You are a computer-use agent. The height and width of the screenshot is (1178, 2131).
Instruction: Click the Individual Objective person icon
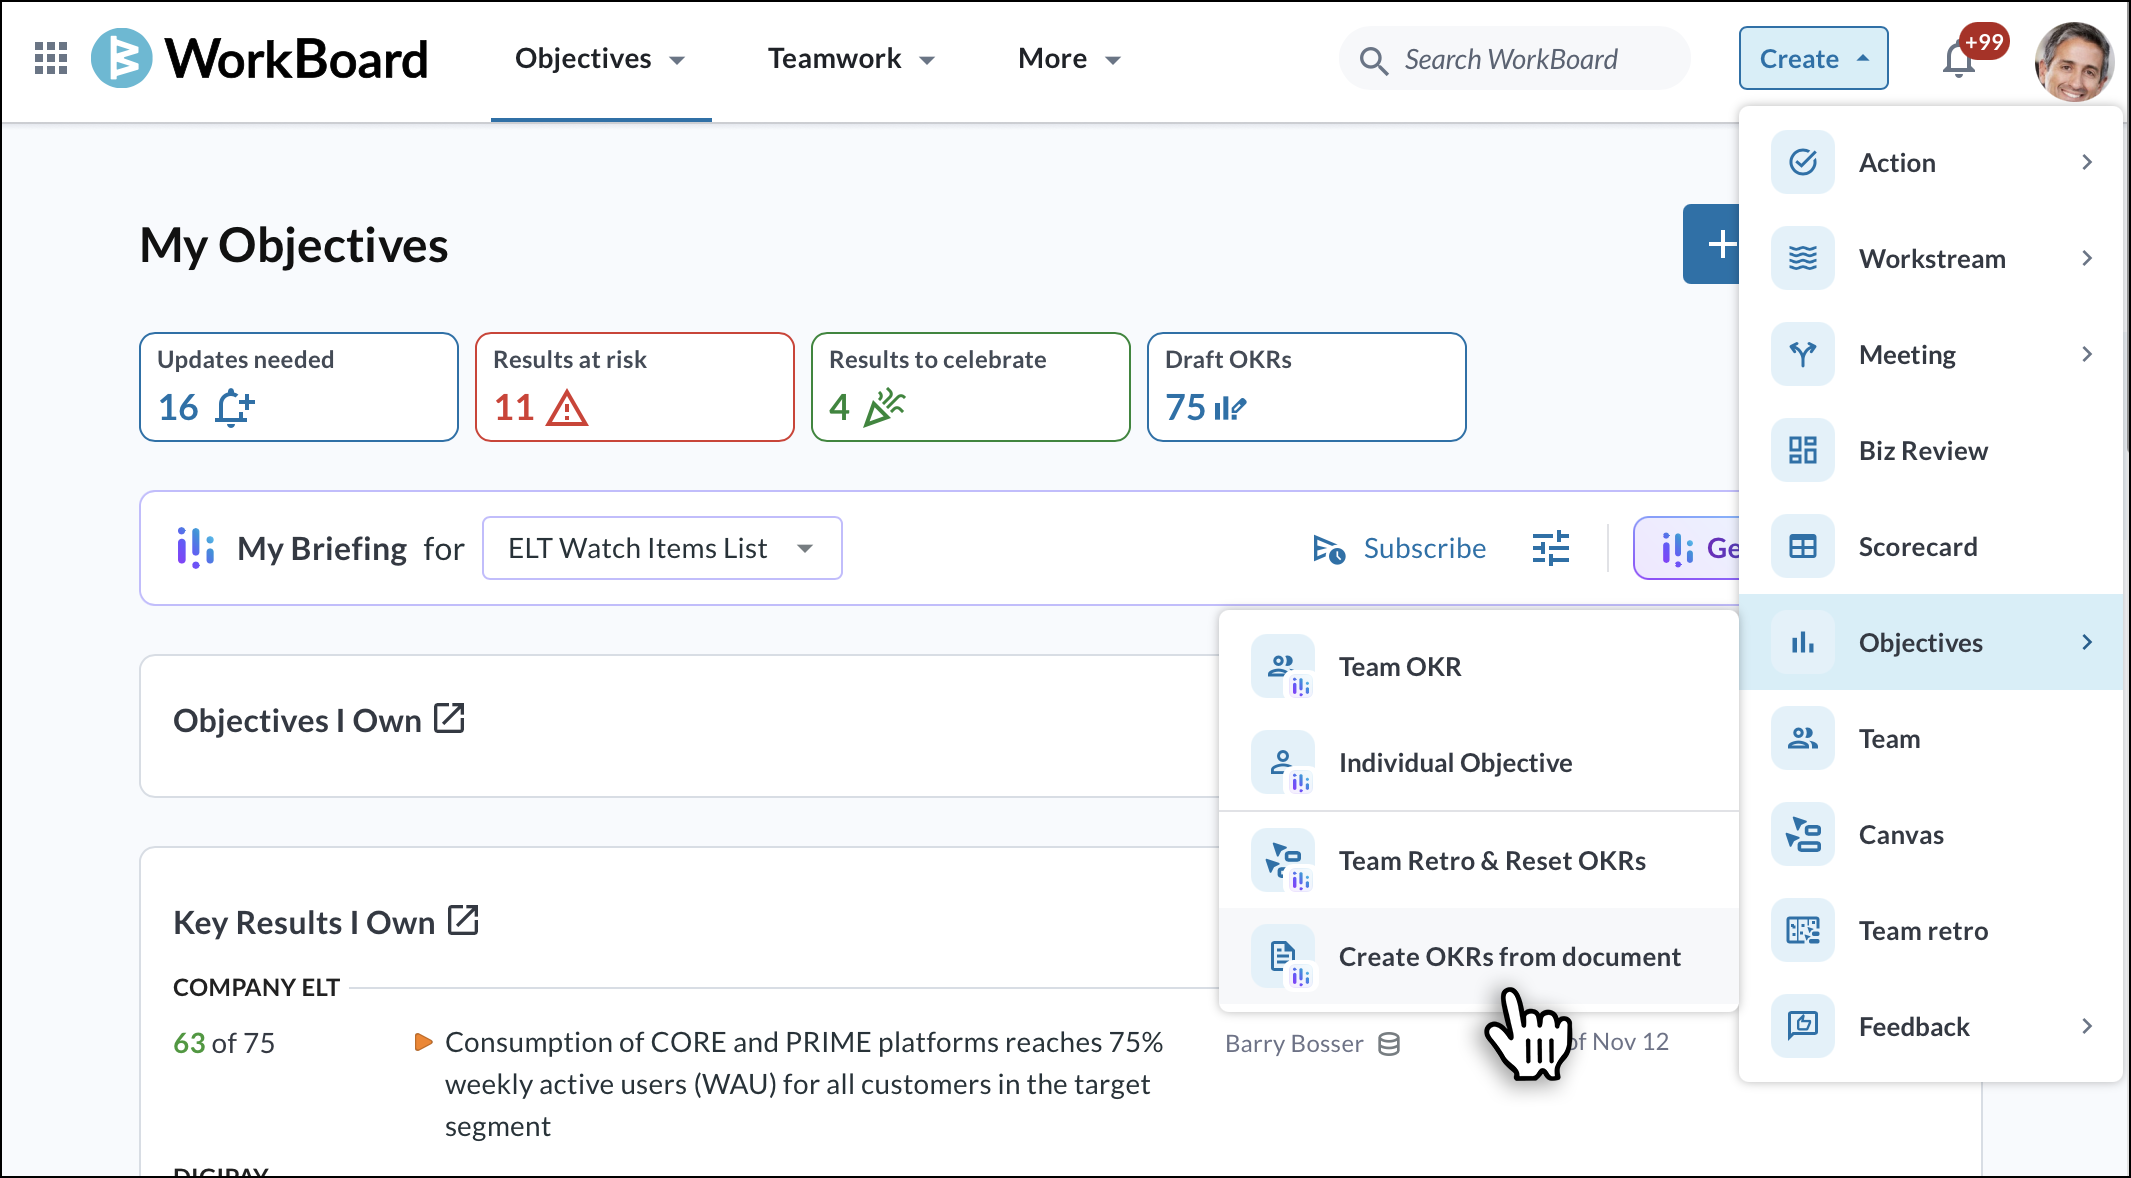(1283, 762)
